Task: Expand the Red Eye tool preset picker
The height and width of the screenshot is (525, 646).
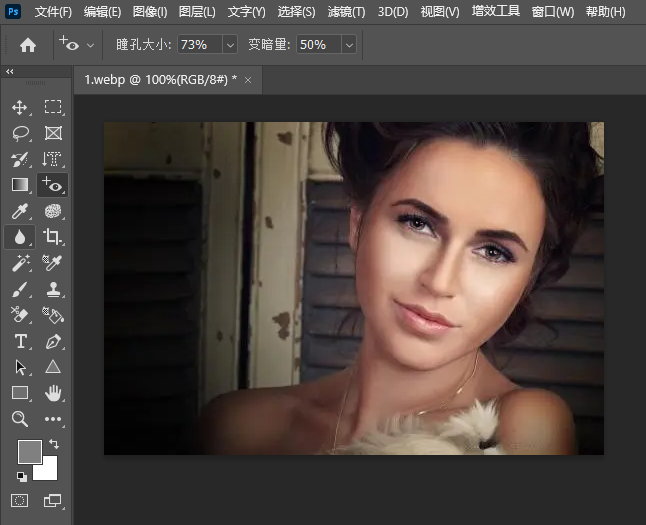Action: click(x=91, y=45)
